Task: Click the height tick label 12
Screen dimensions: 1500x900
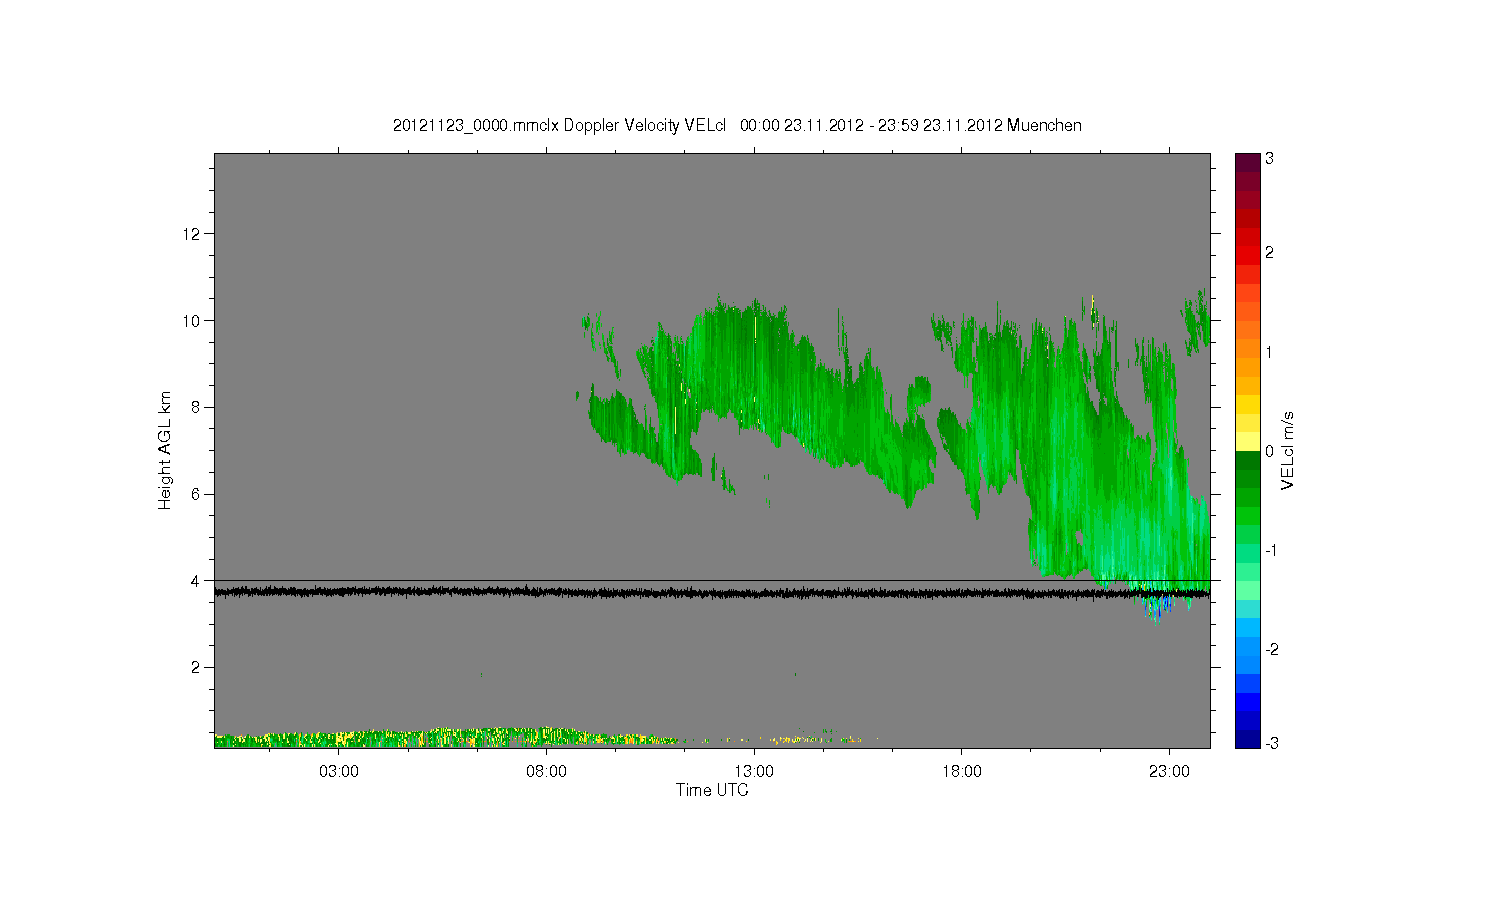Action: (191, 234)
